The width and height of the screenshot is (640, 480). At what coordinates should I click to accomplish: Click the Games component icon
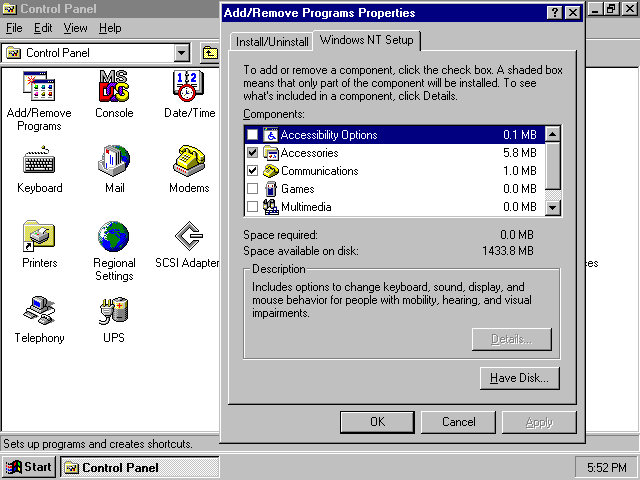pos(270,189)
